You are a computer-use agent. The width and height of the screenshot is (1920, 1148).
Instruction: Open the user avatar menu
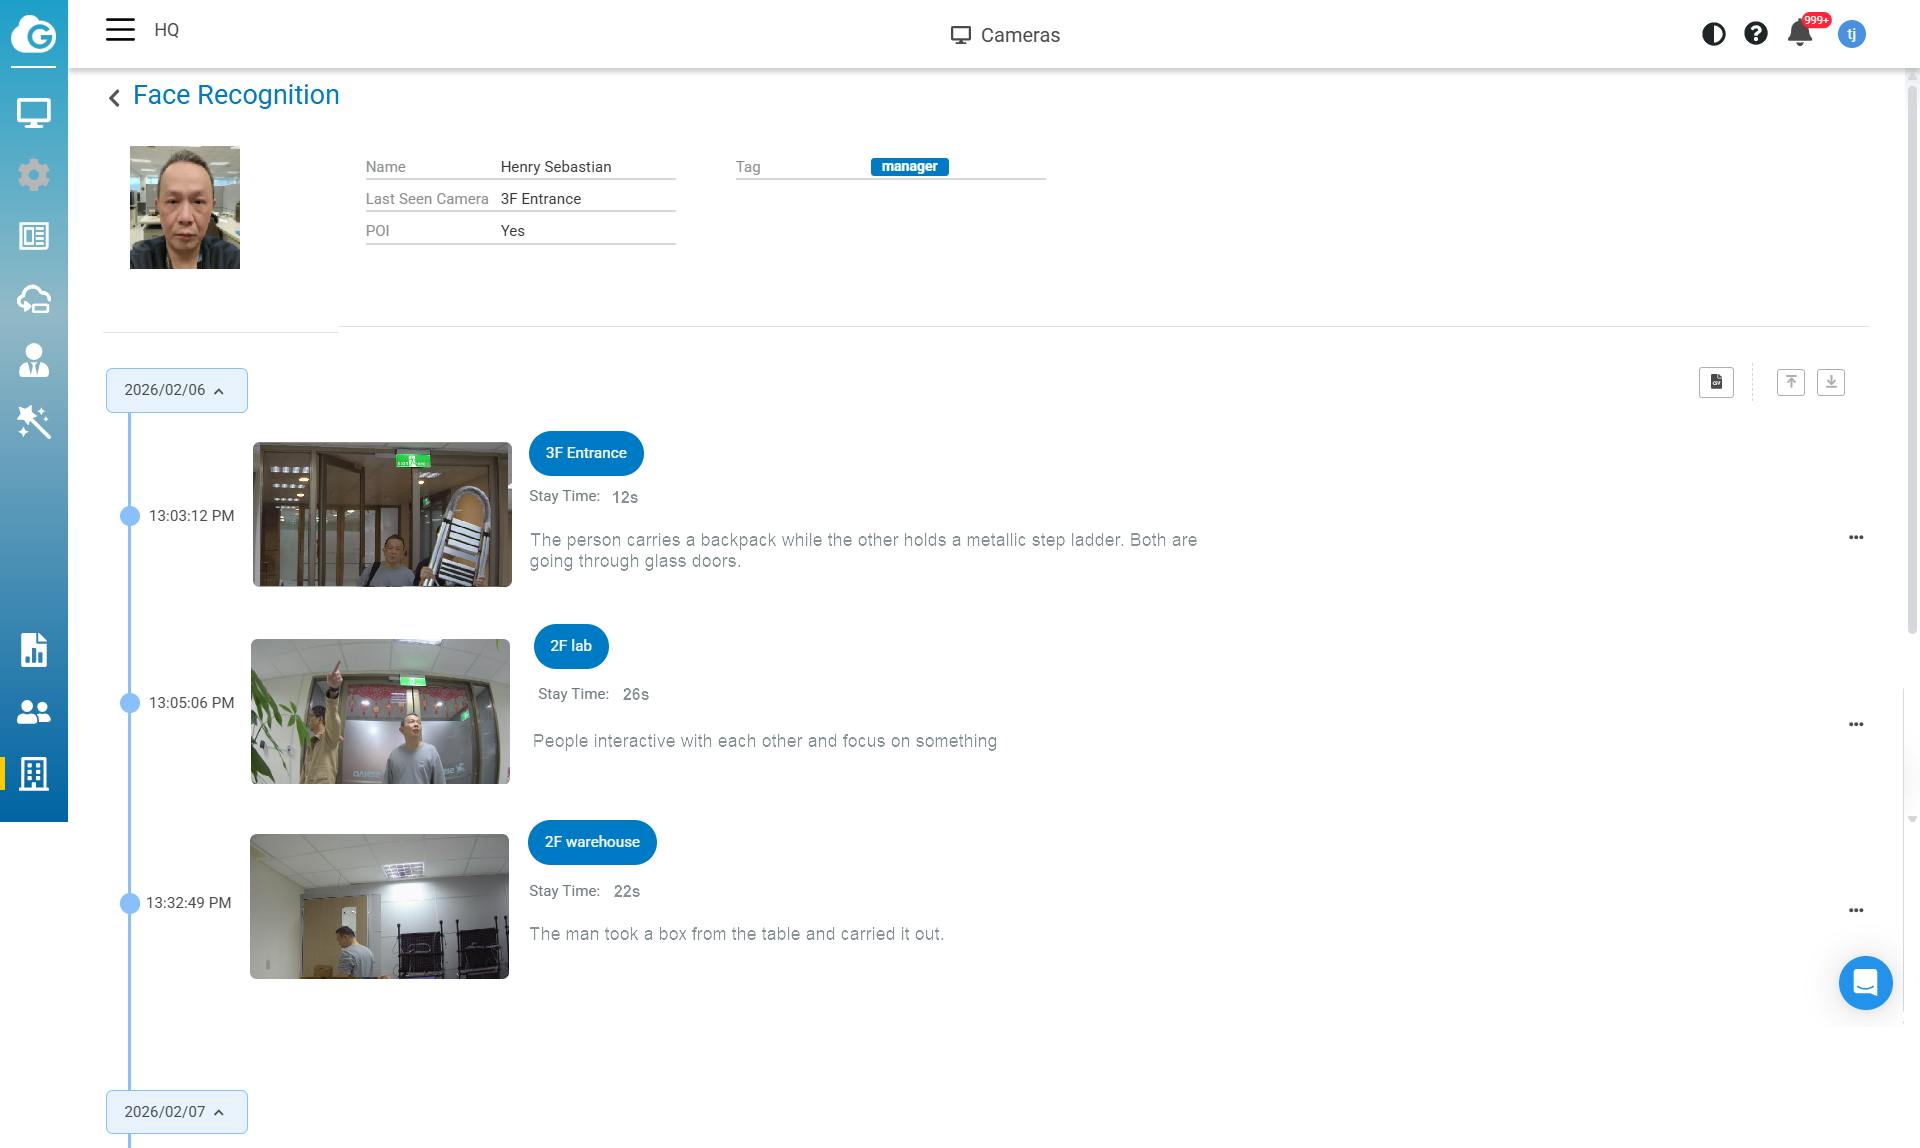tap(1851, 34)
